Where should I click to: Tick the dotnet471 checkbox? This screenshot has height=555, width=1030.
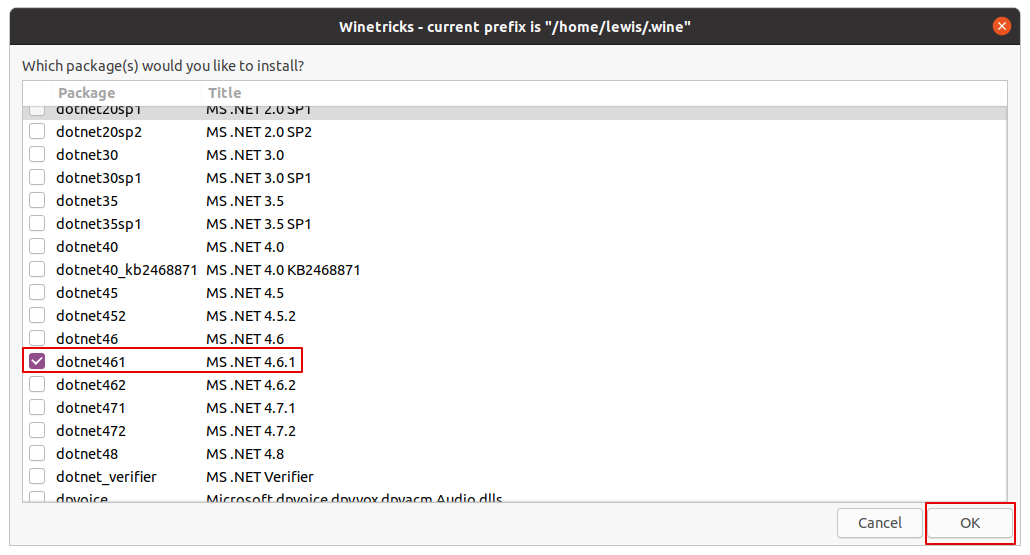point(37,407)
